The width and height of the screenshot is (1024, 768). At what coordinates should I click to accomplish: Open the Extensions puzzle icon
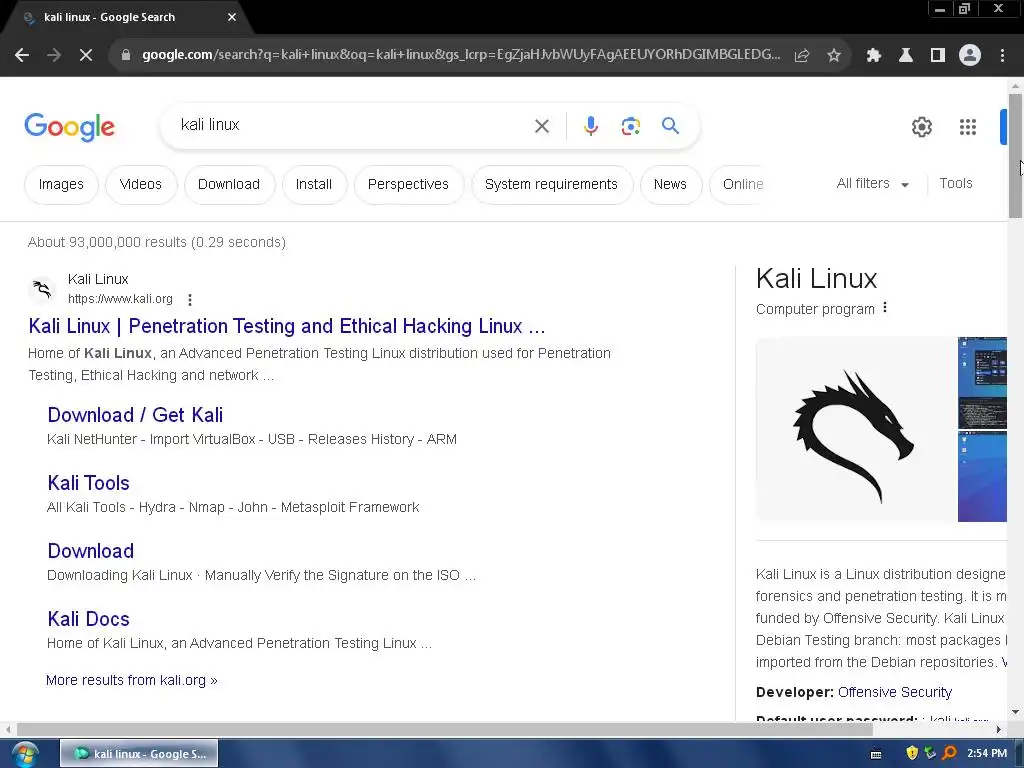point(874,56)
